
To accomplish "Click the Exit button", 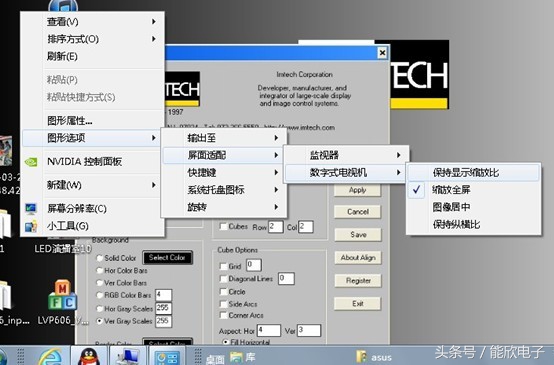I will 358,304.
